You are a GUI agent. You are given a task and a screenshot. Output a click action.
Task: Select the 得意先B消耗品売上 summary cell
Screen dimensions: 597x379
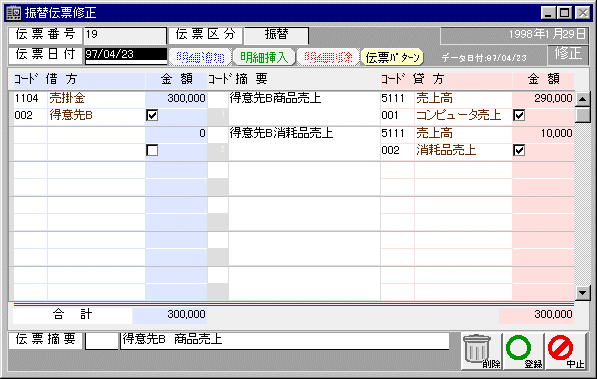(x=304, y=133)
